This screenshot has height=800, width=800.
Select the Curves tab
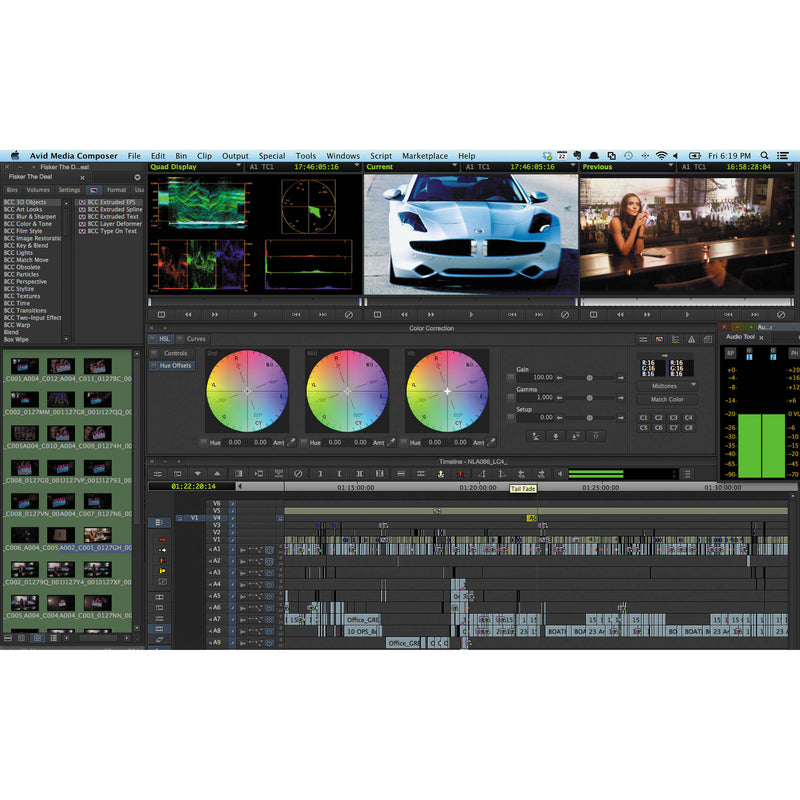tap(196, 339)
